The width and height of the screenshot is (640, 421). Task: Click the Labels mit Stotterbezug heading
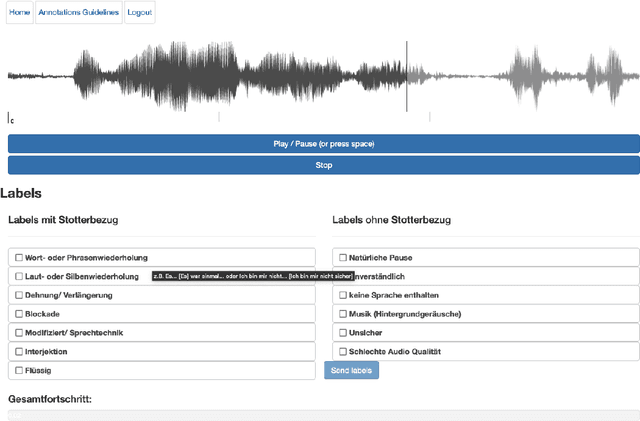(63, 220)
